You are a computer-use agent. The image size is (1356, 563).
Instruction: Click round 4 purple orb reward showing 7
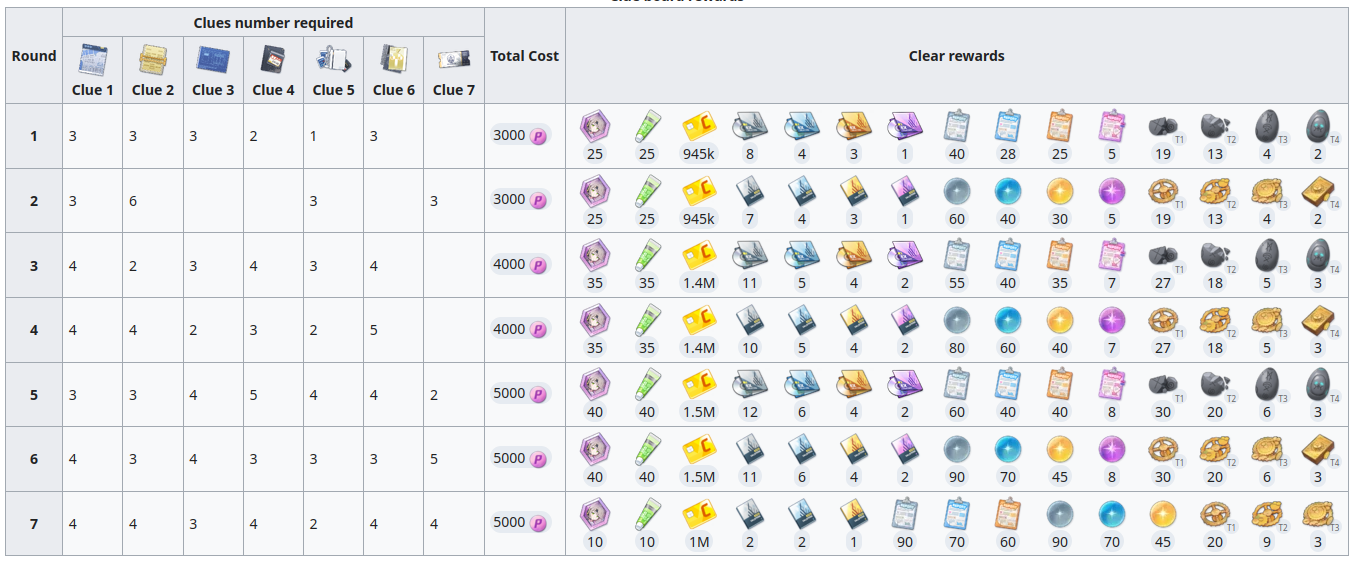(1111, 319)
